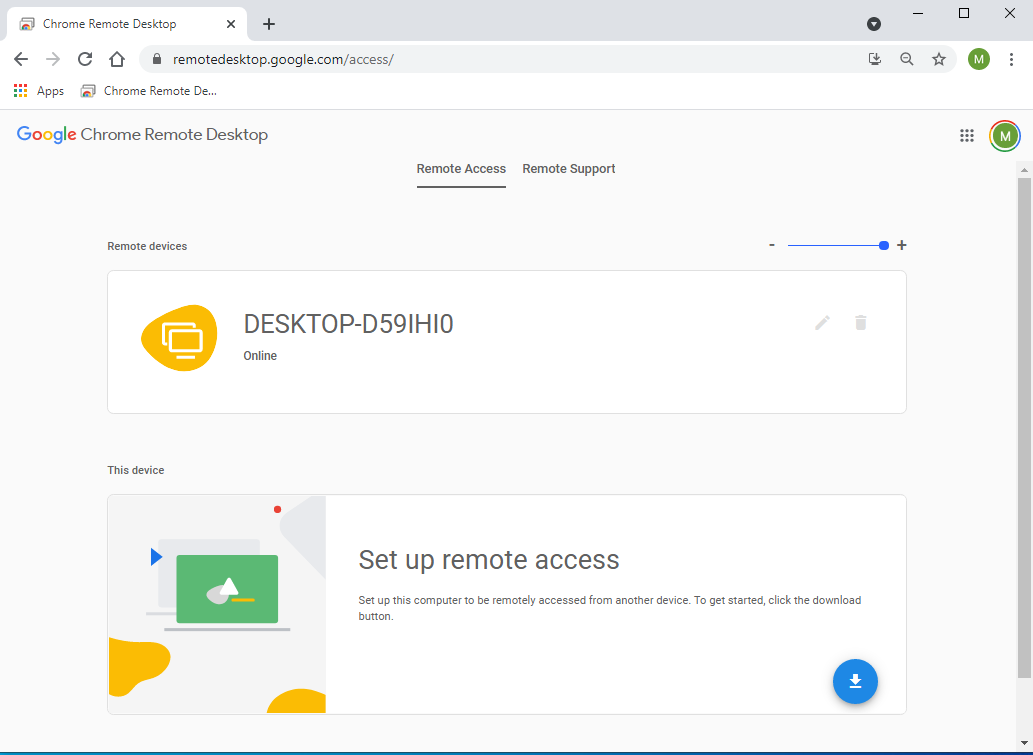
Task: Click the install app icon in address bar
Action: 874,59
